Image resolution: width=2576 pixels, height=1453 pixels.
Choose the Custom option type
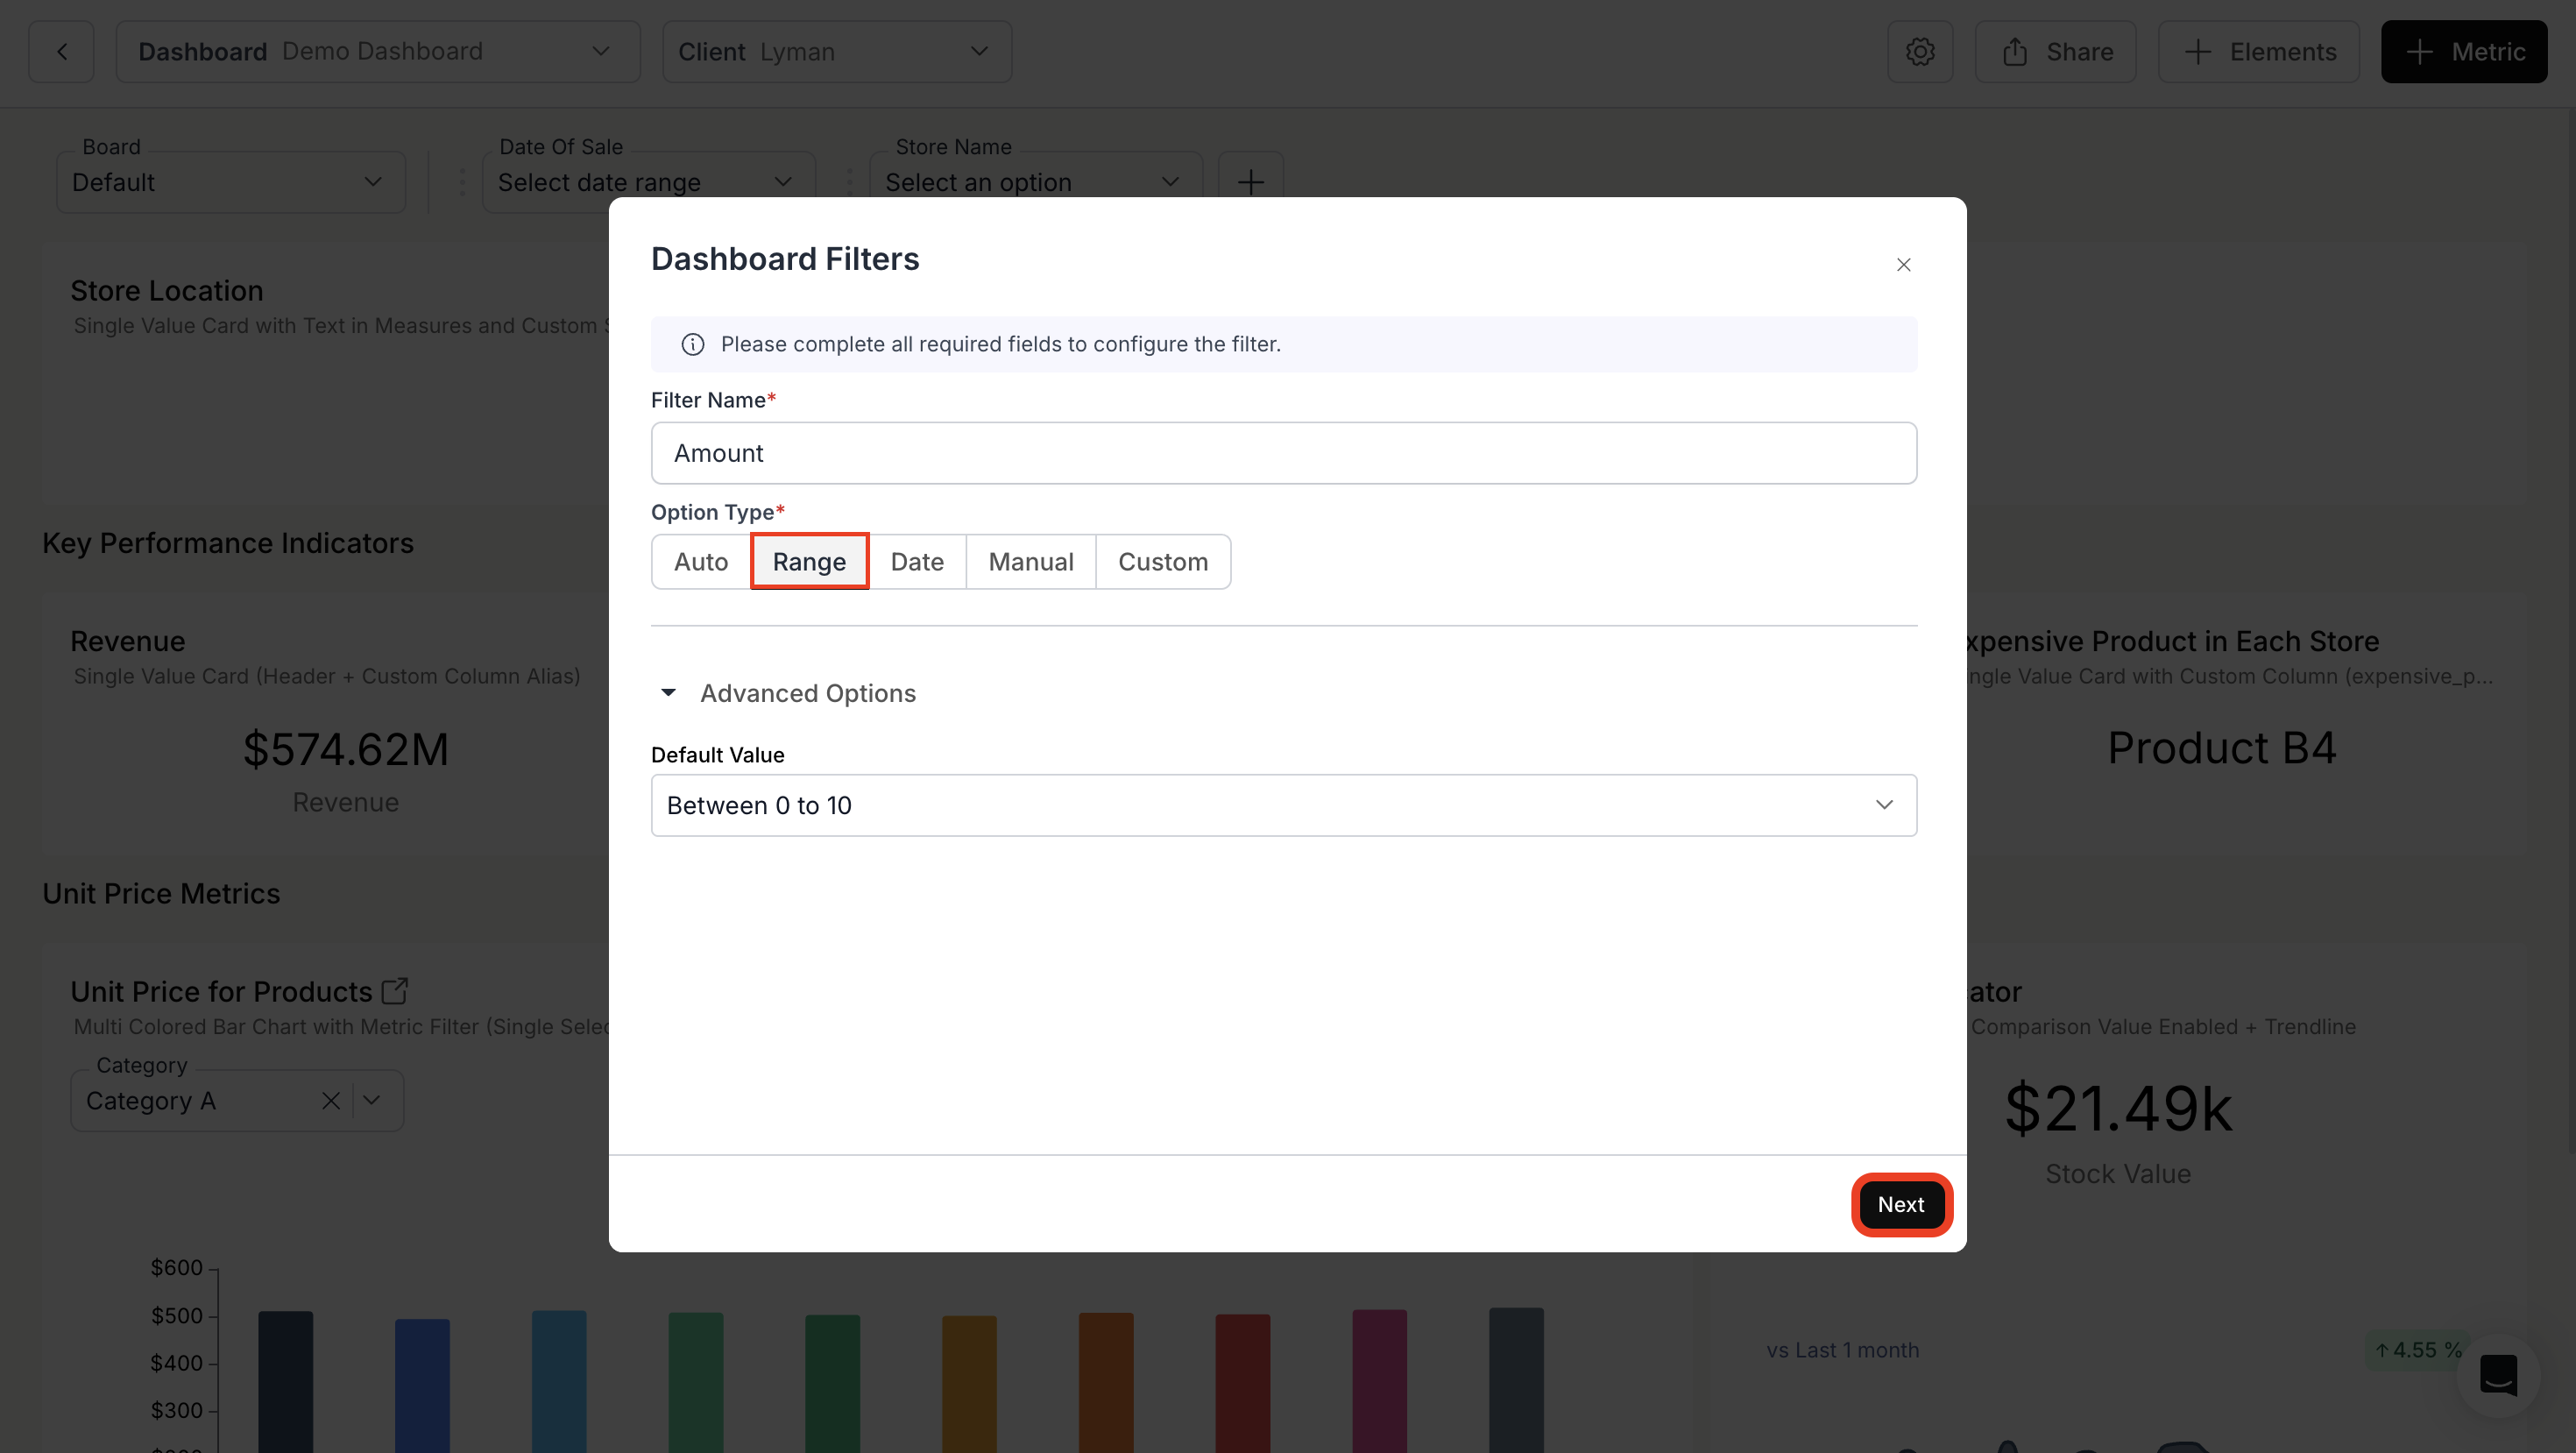click(1162, 562)
